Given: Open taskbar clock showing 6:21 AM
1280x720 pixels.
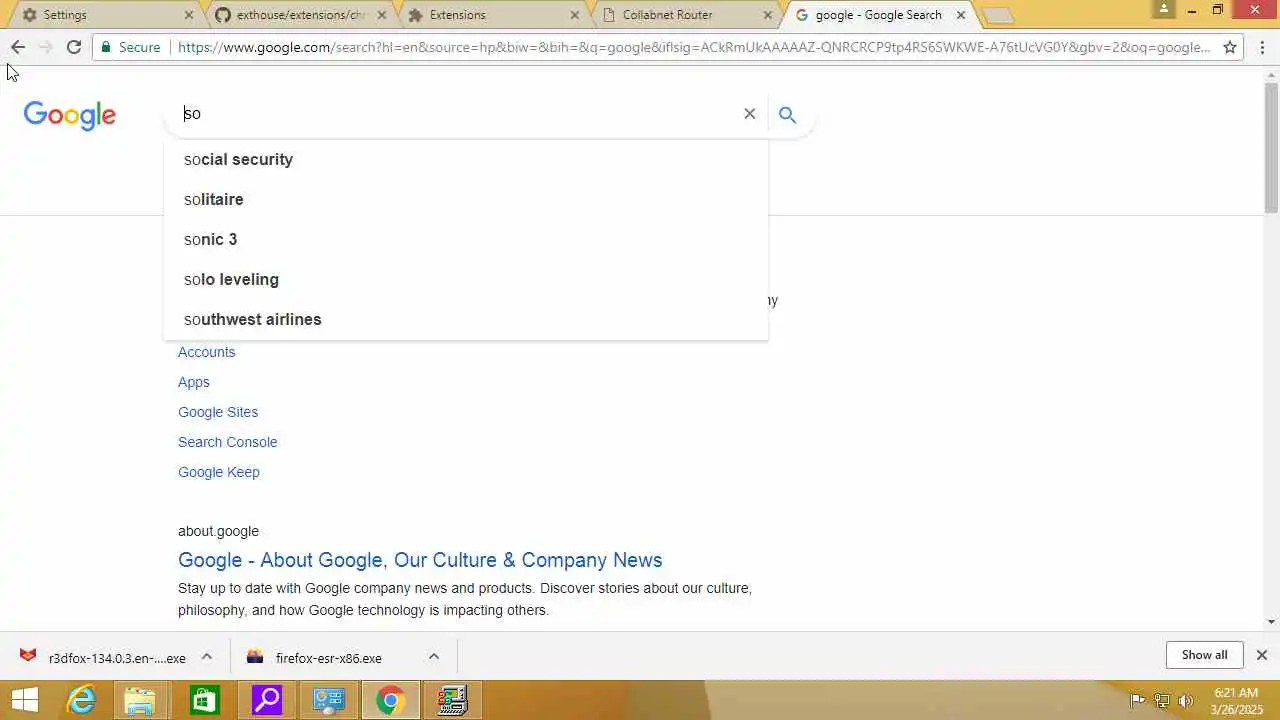Looking at the screenshot, I should (1235, 700).
